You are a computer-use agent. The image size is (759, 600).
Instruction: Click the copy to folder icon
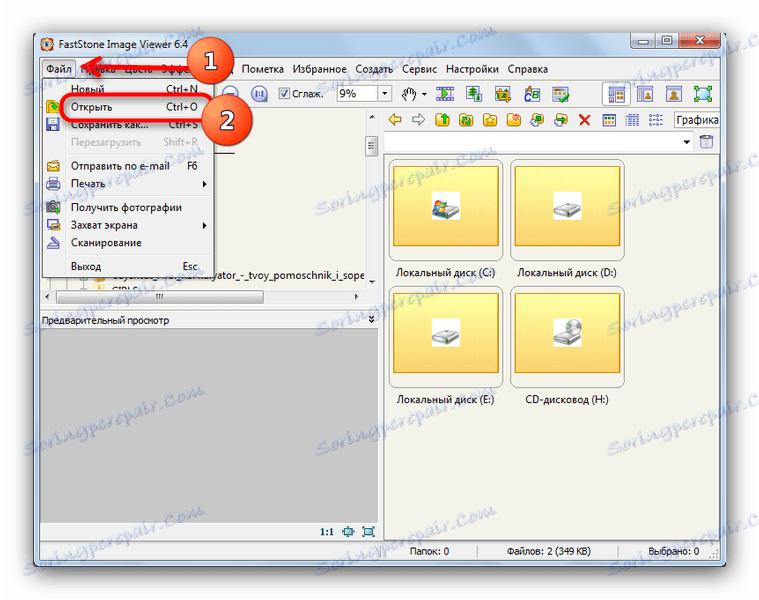537,120
